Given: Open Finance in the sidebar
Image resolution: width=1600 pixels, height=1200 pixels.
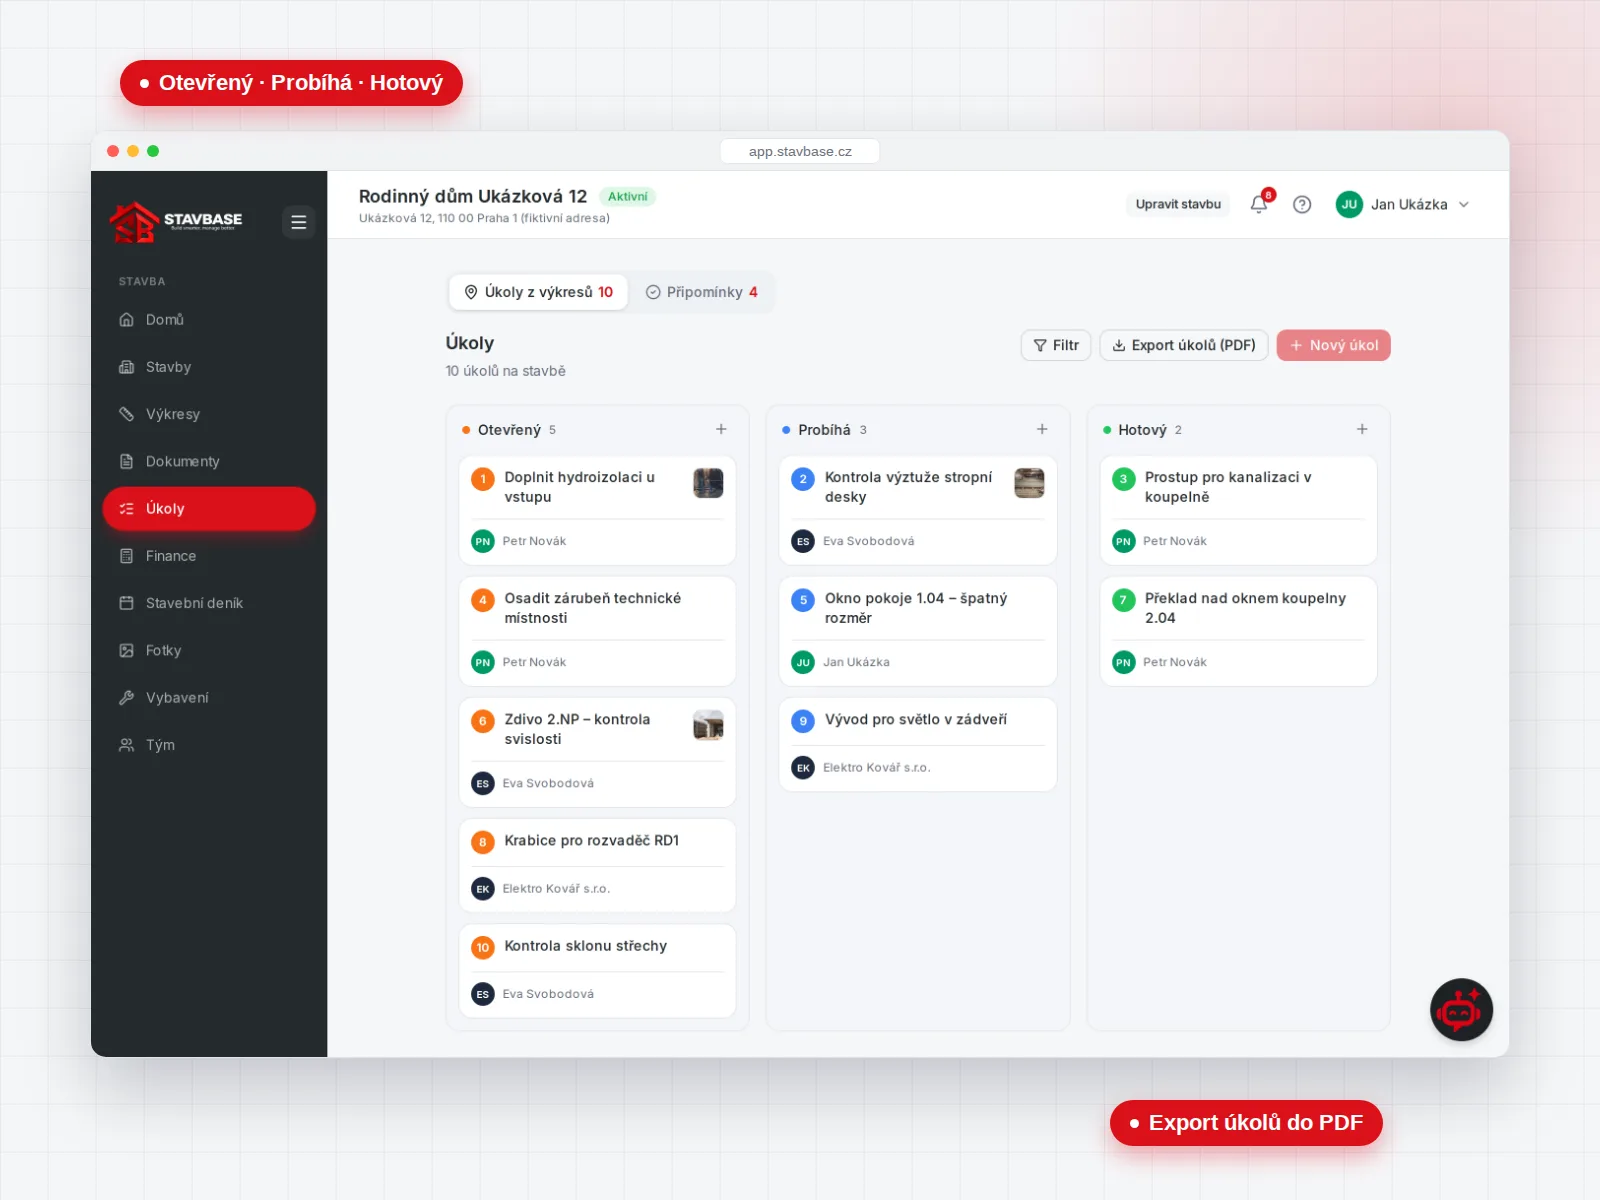Looking at the screenshot, I should point(209,556).
